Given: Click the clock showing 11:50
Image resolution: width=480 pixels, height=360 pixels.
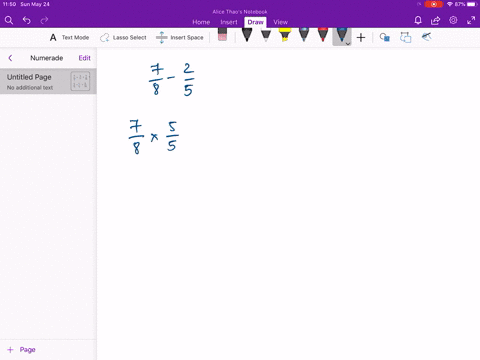Looking at the screenshot, I should 9,4.
